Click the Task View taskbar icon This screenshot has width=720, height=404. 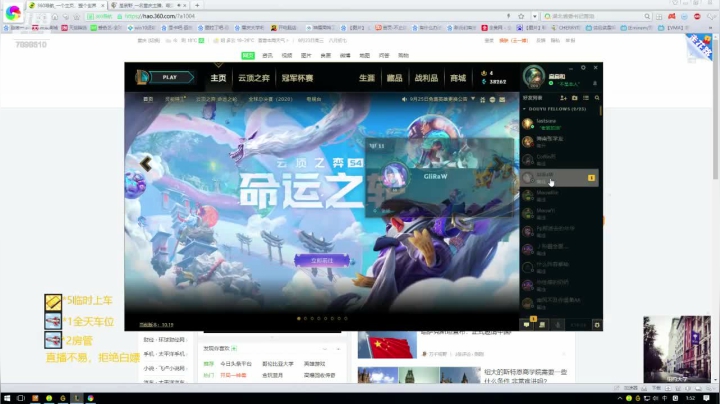coord(21,398)
